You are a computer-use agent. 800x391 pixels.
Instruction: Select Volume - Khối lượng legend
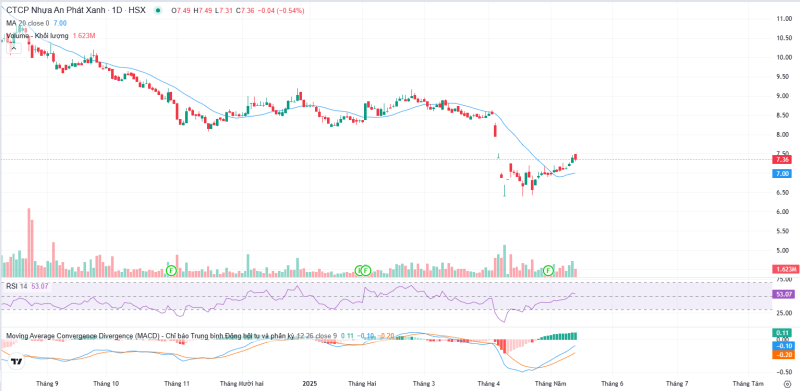(36, 36)
